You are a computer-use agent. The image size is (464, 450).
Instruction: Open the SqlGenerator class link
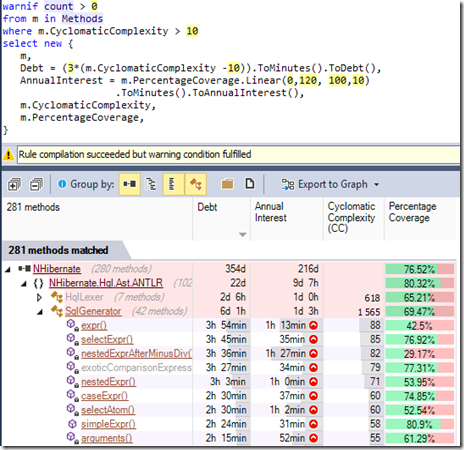[93, 311]
